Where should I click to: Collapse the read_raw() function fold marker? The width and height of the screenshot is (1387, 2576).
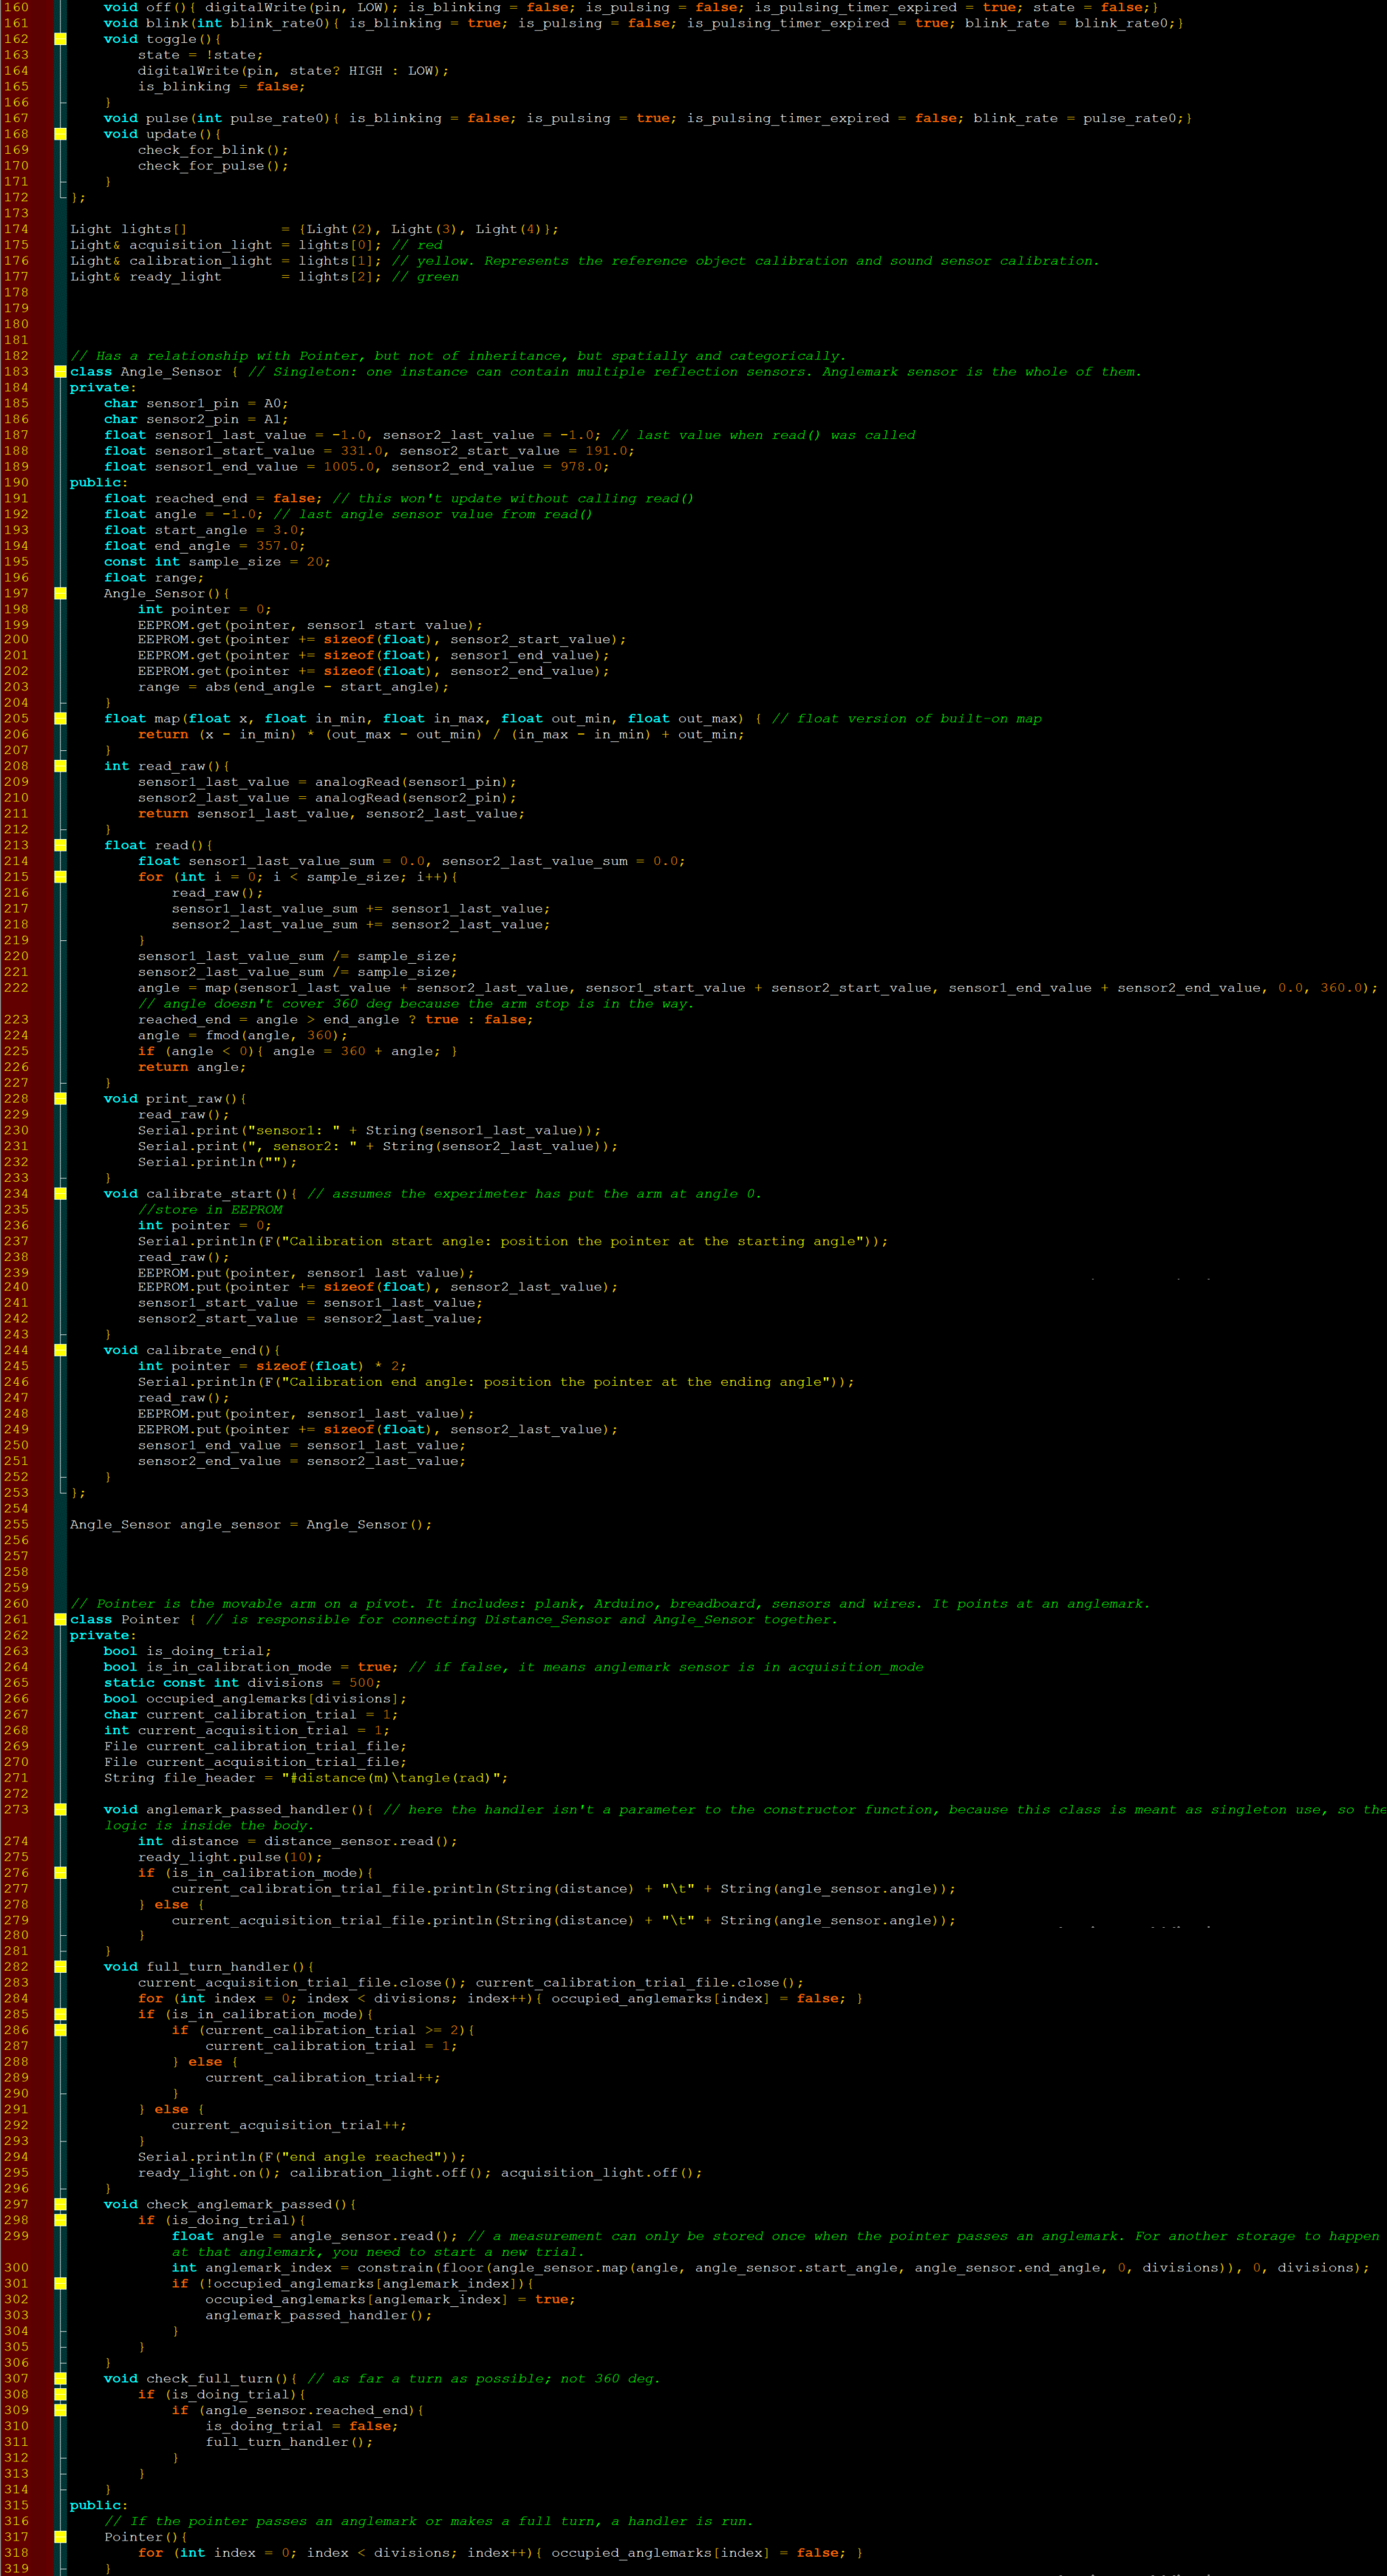60,766
